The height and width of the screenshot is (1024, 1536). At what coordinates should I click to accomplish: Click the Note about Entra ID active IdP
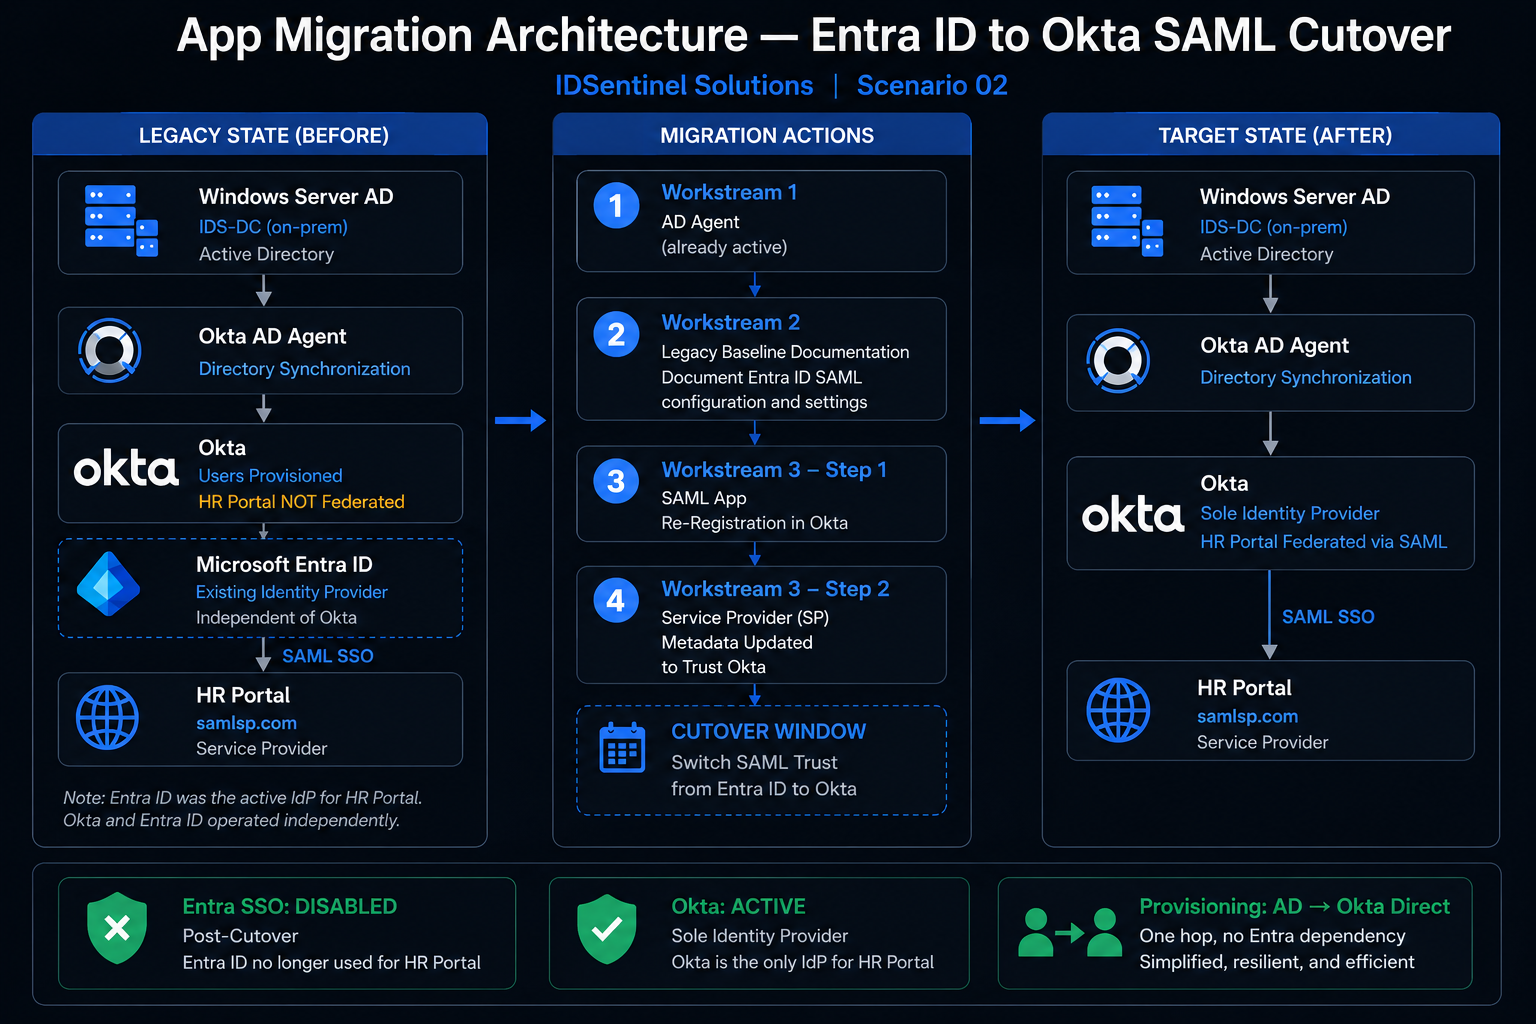pos(243,809)
